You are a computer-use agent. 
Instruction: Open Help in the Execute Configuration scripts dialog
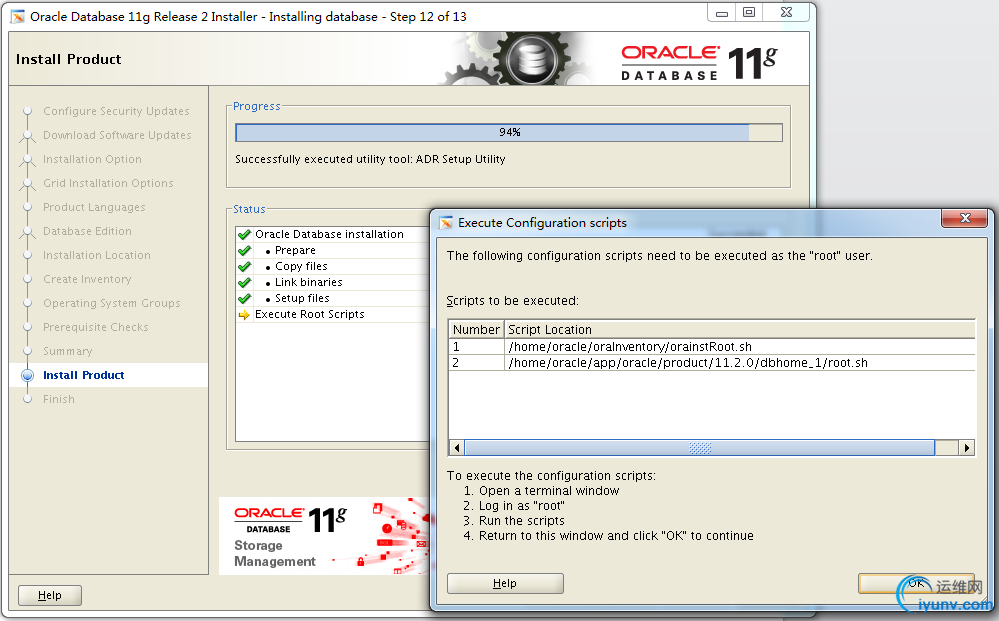505,583
